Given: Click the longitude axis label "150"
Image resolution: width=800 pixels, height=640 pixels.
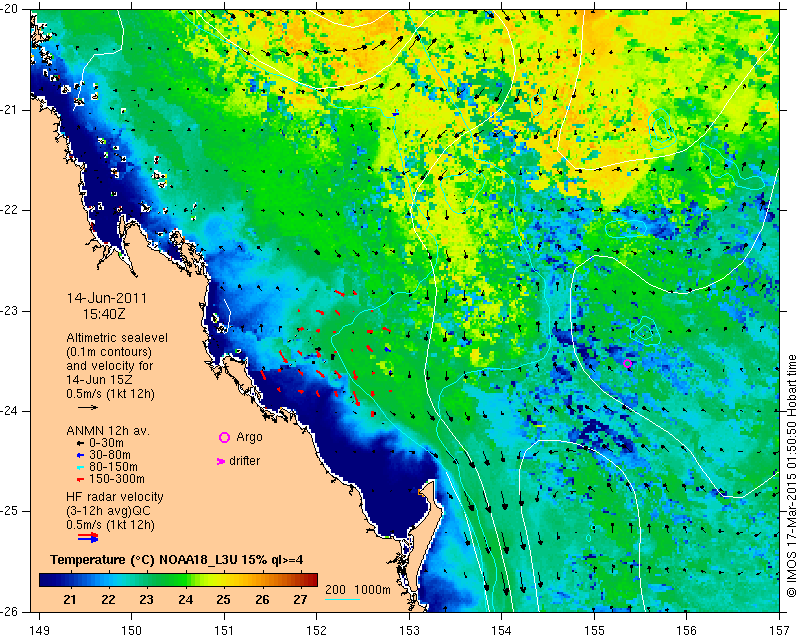Looking at the screenshot, I should pos(131,631).
